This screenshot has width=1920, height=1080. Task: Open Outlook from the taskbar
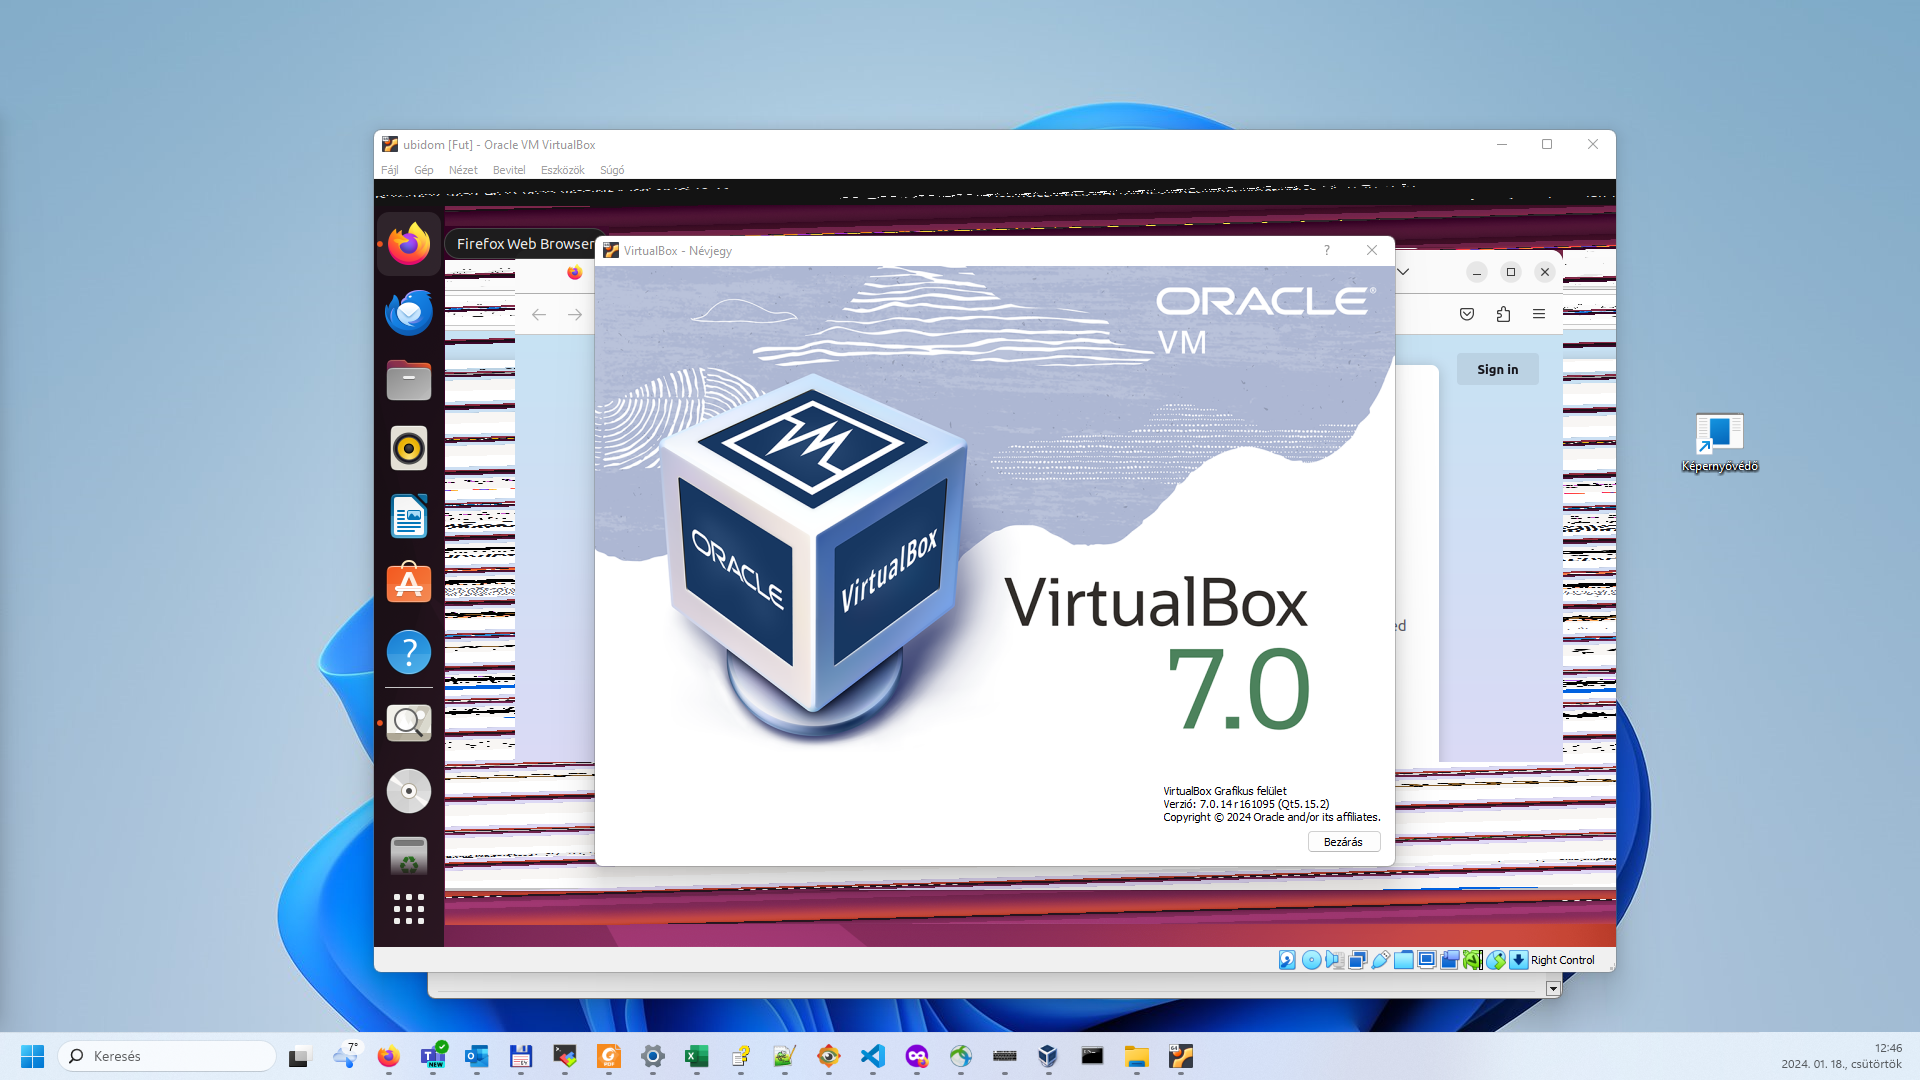coord(476,1056)
